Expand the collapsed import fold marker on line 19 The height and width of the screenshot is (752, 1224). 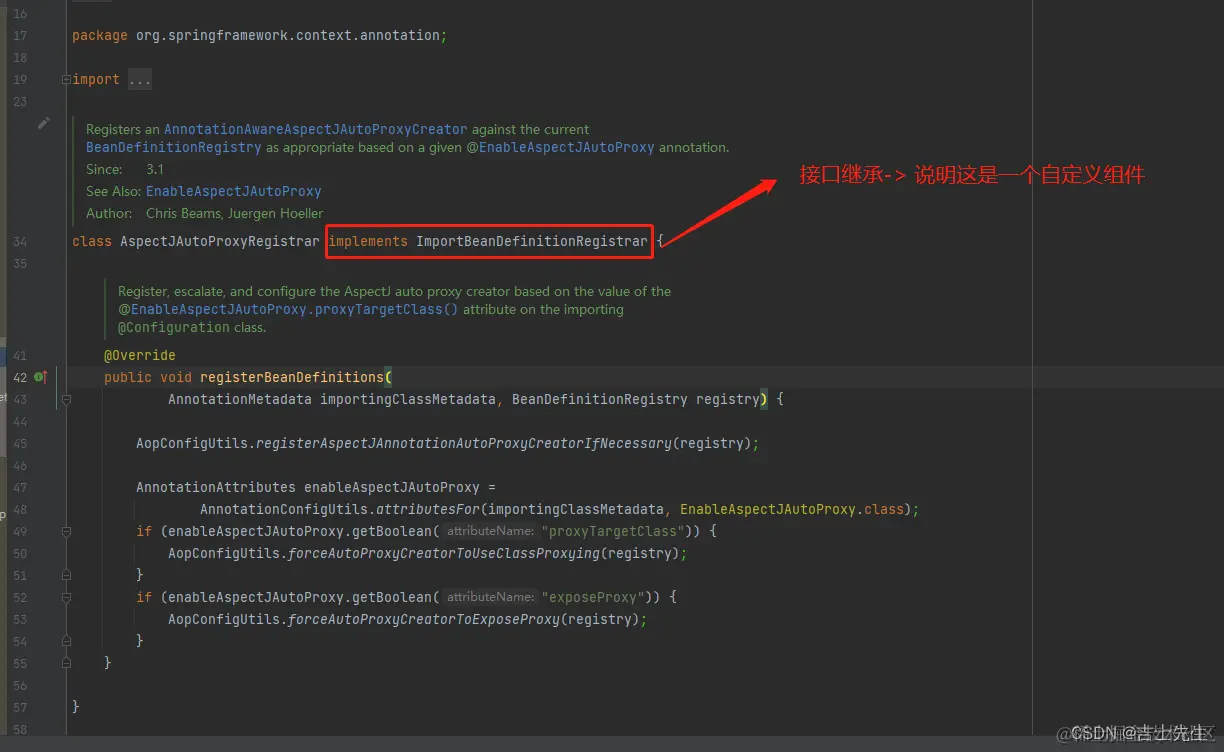tap(66, 79)
